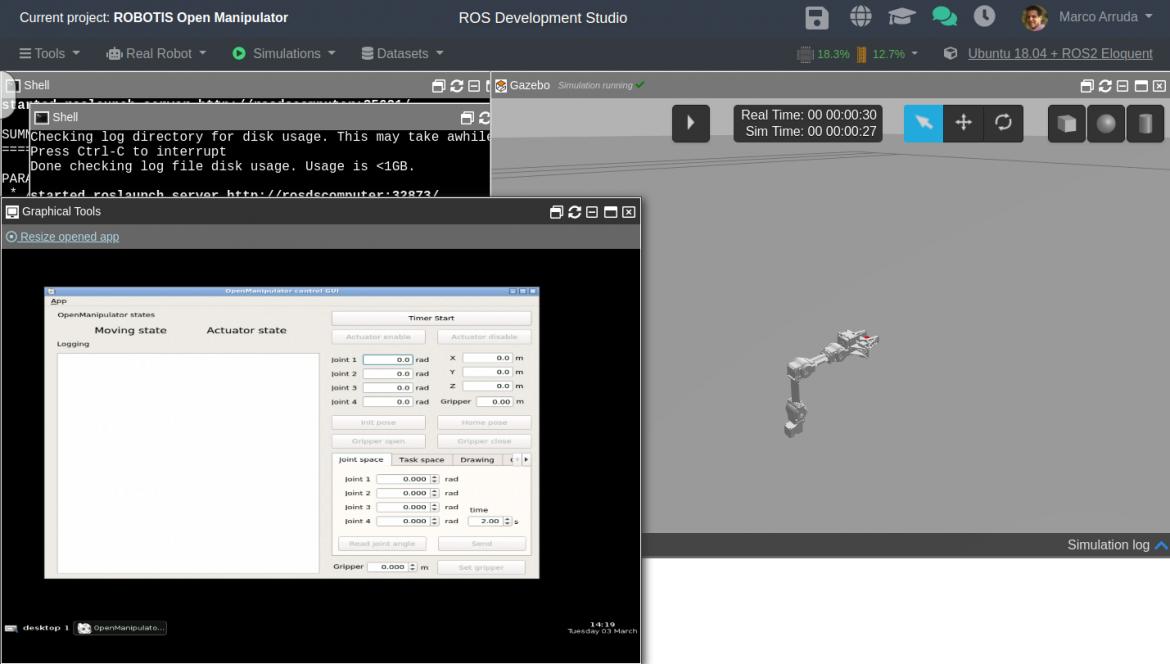Click the Gripper open button
Image resolution: width=1170 pixels, height=664 pixels.
tap(378, 441)
